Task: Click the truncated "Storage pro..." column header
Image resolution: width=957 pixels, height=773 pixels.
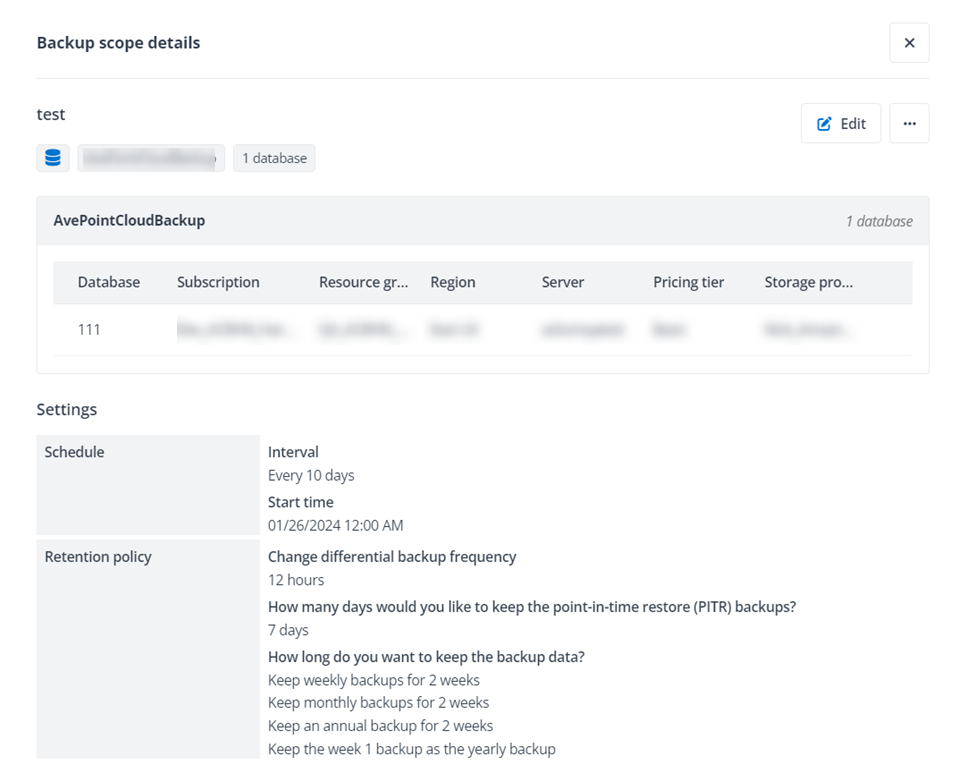Action: (x=808, y=282)
